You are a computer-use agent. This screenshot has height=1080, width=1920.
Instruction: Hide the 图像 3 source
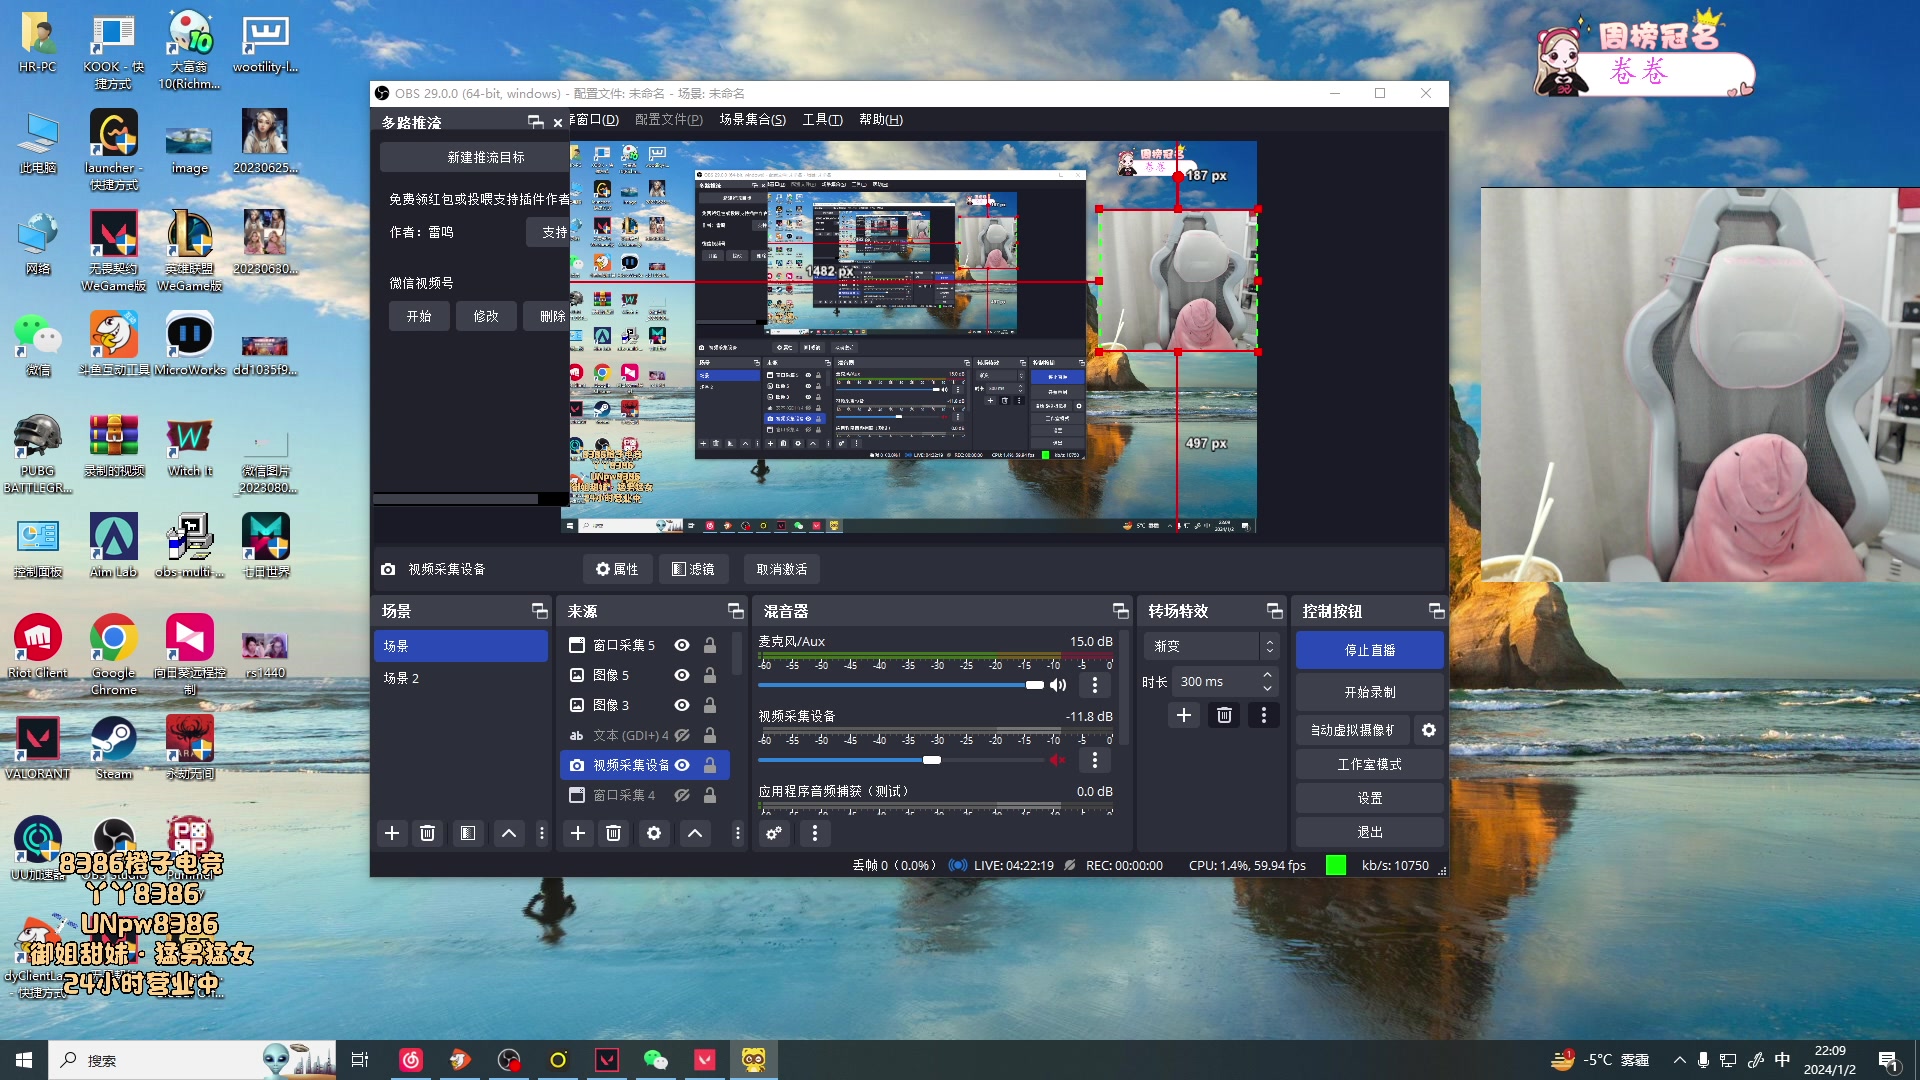click(x=682, y=705)
